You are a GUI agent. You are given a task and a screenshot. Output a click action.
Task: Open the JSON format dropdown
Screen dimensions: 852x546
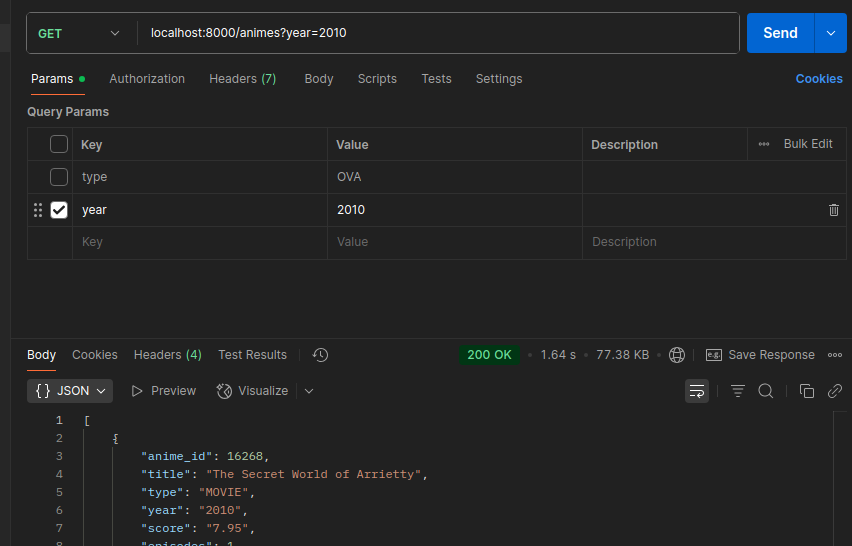tap(70, 391)
